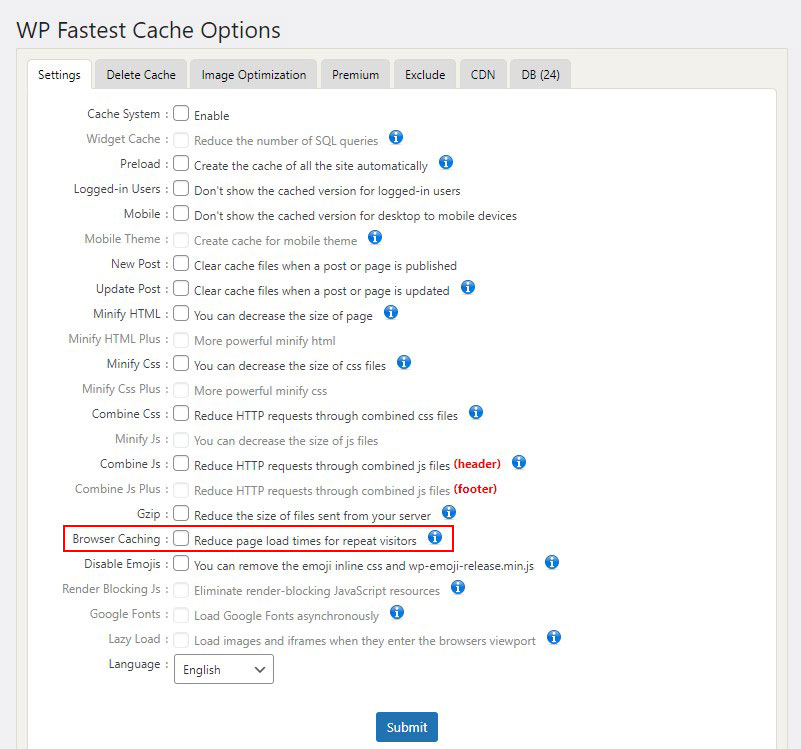
Task: Tick the Combine Js checkbox
Action: [181, 463]
